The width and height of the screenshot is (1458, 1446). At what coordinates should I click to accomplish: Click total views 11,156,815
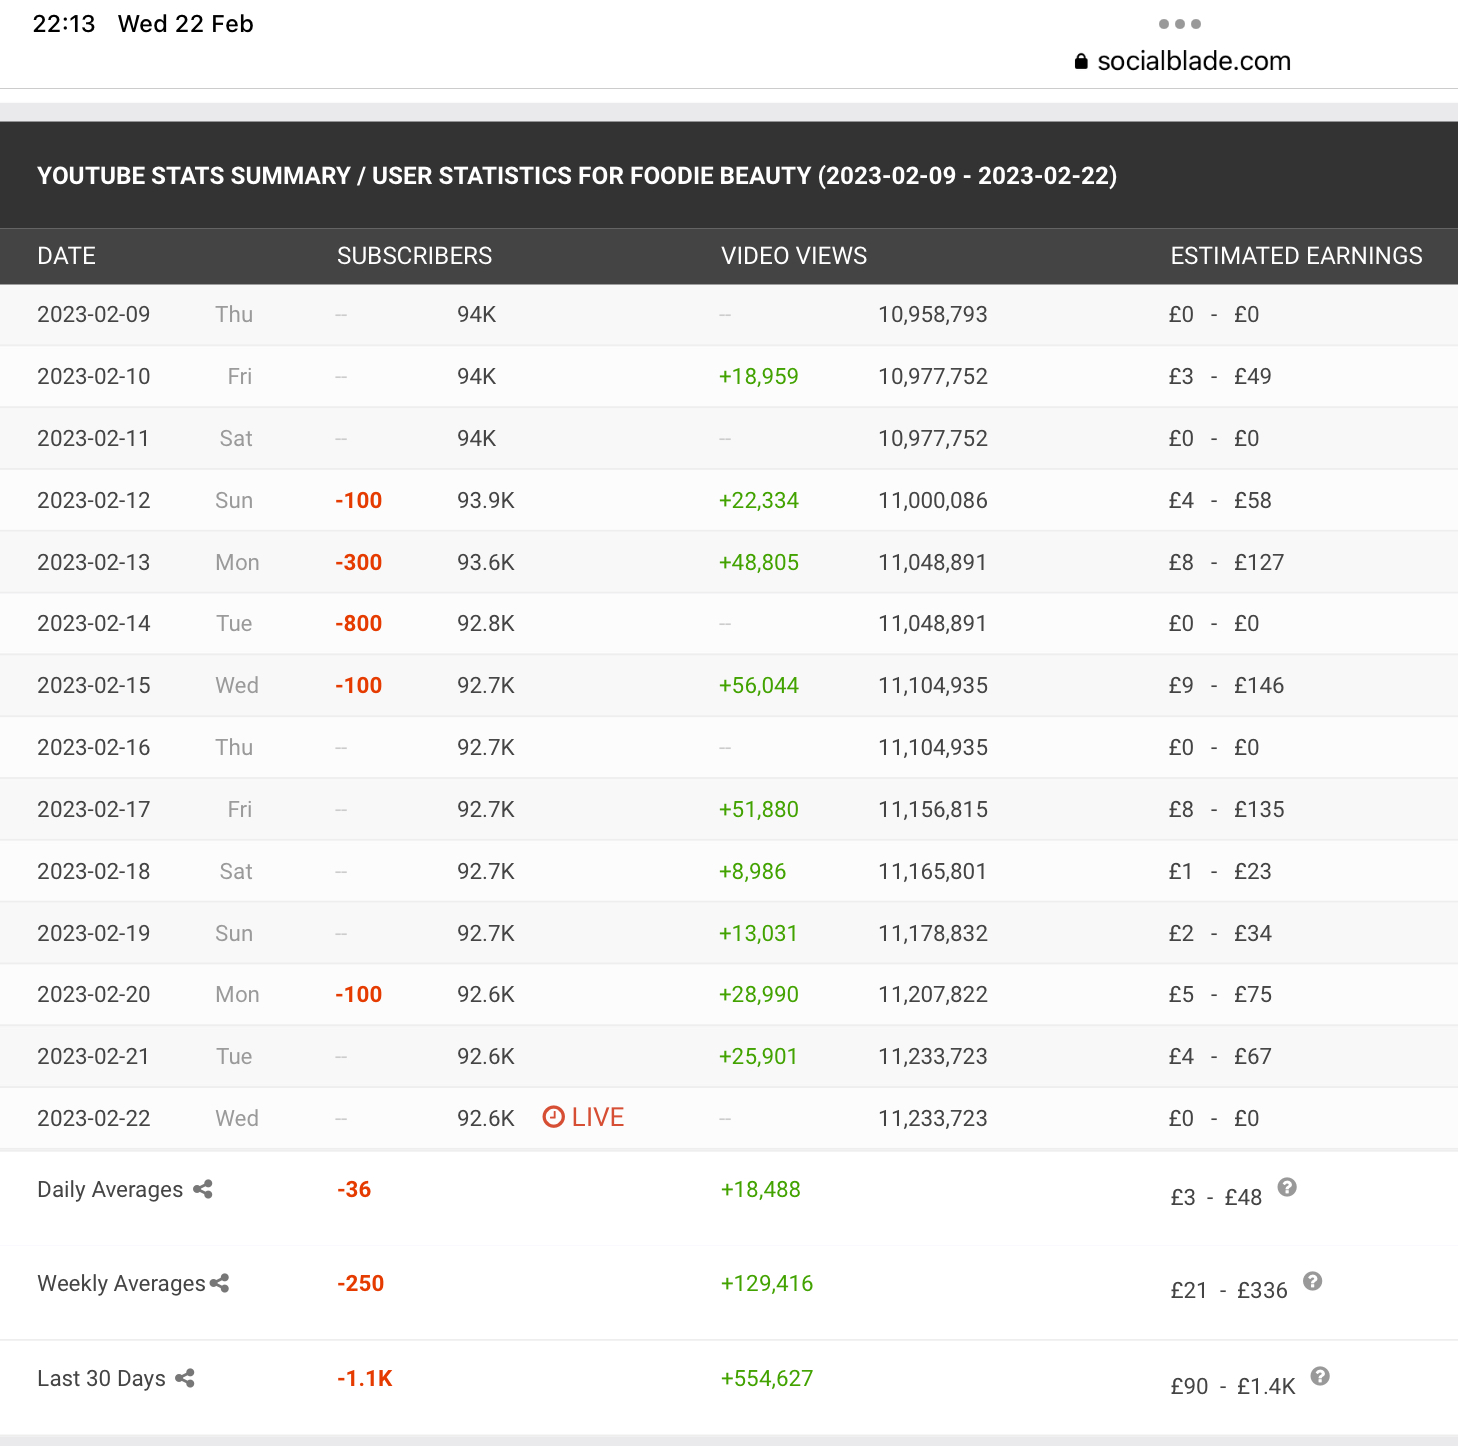(x=933, y=809)
